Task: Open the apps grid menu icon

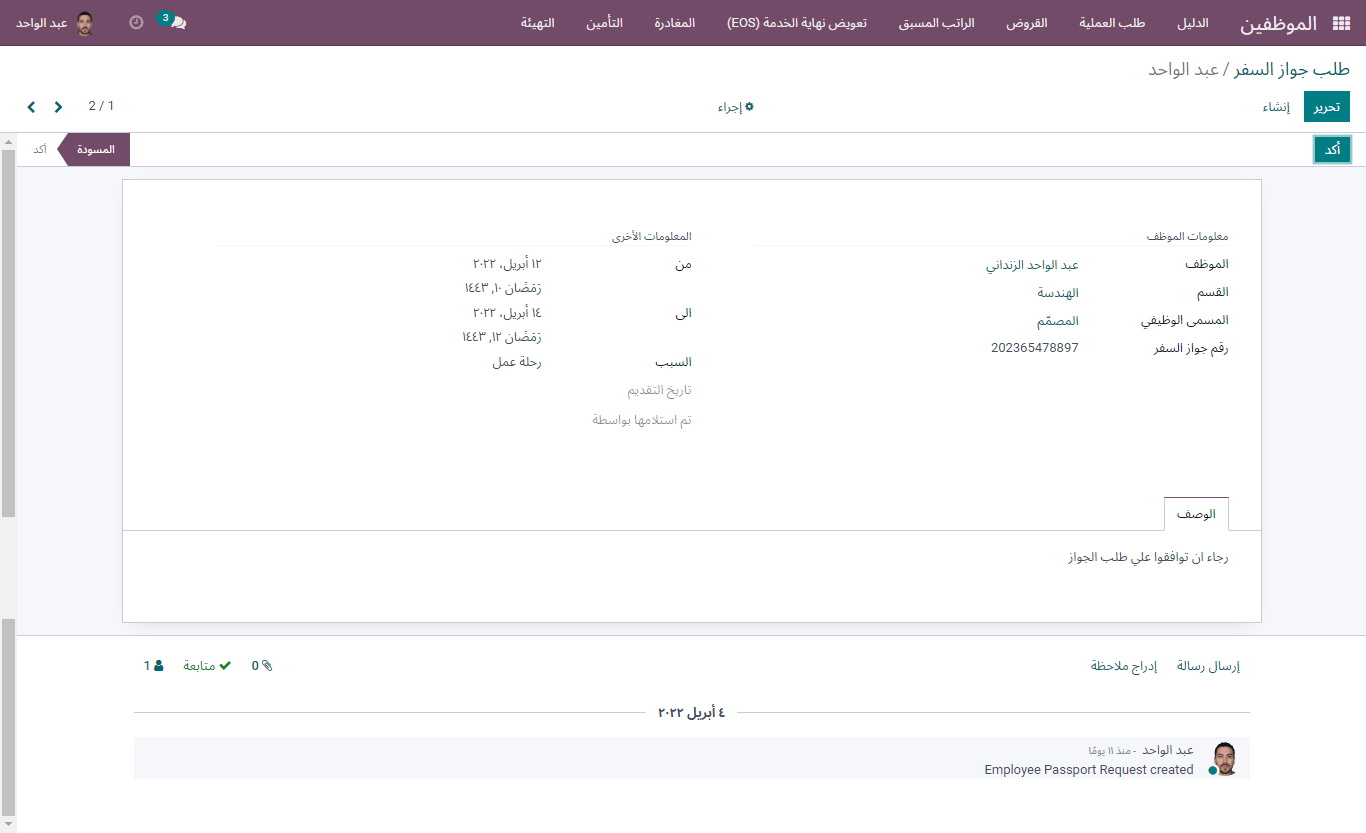Action: (x=1341, y=23)
